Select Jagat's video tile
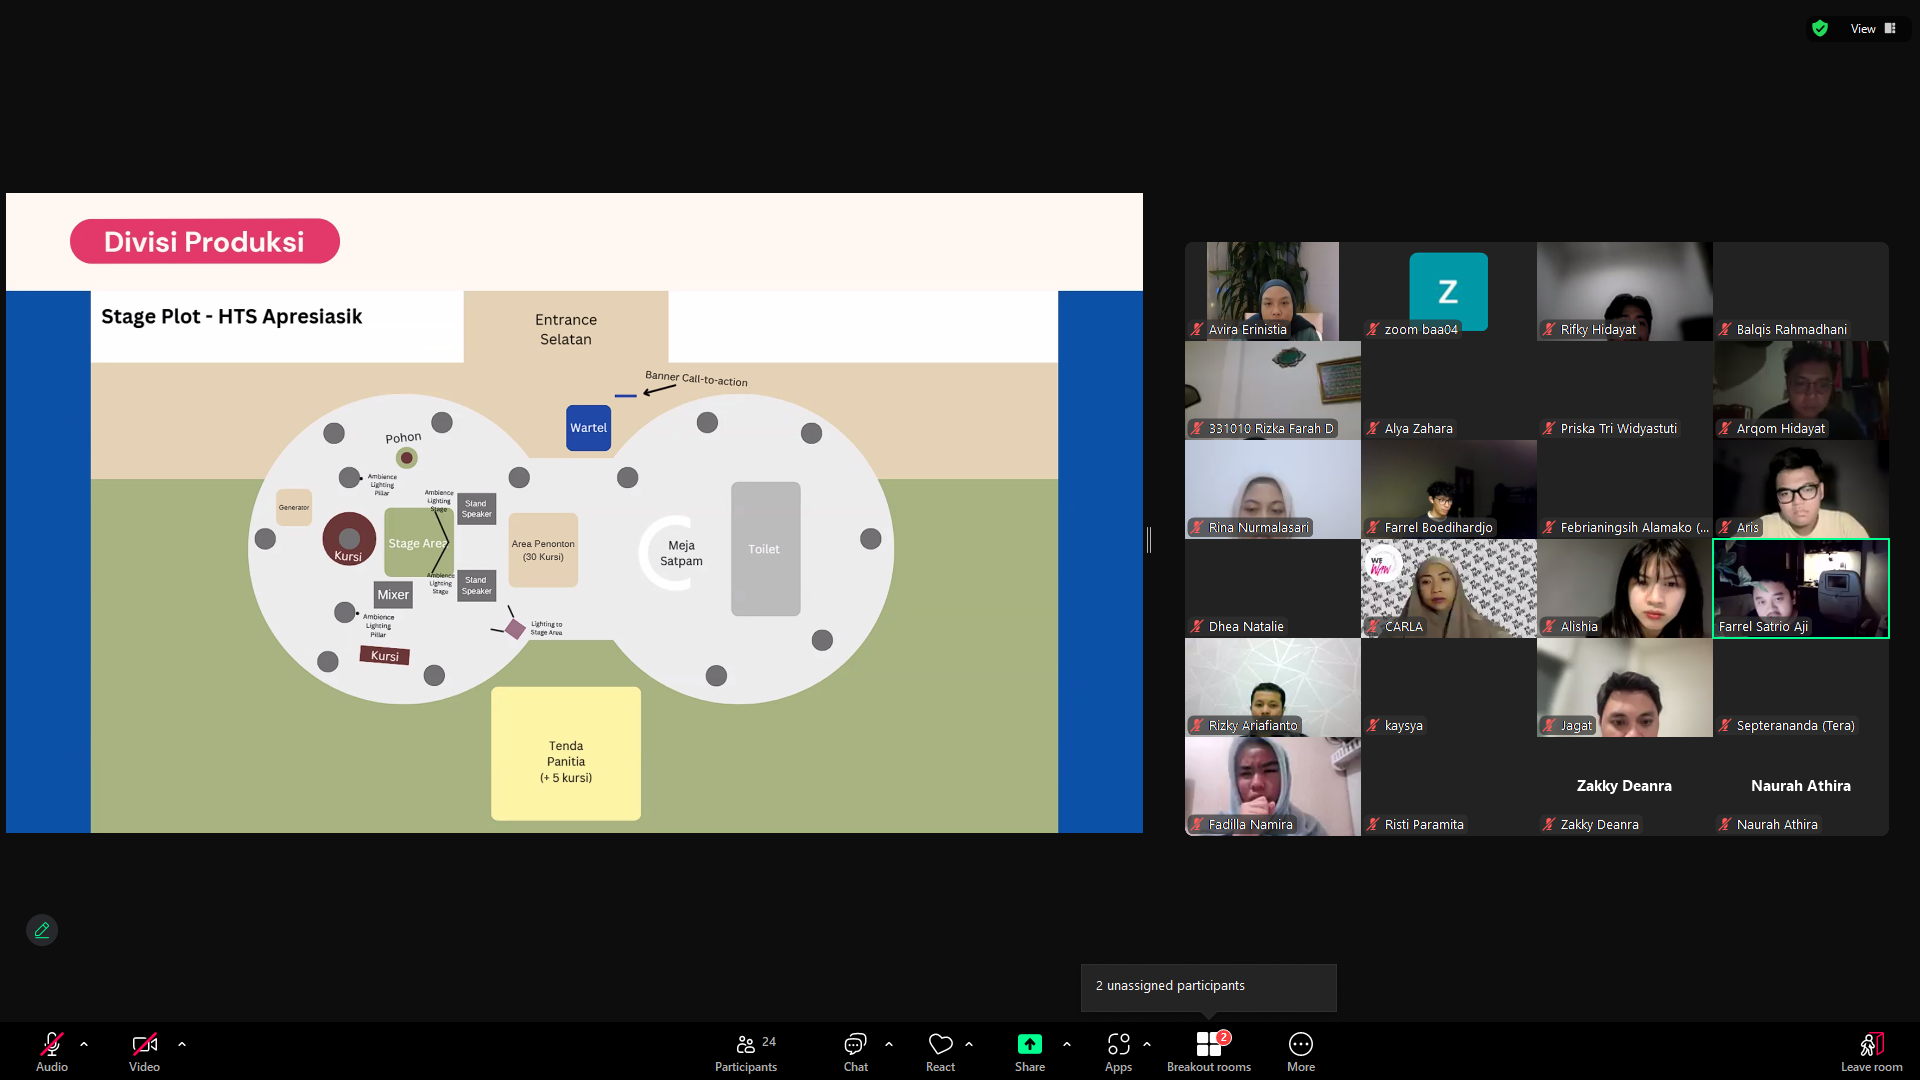Viewport: 1920px width, 1080px height. [x=1625, y=687]
